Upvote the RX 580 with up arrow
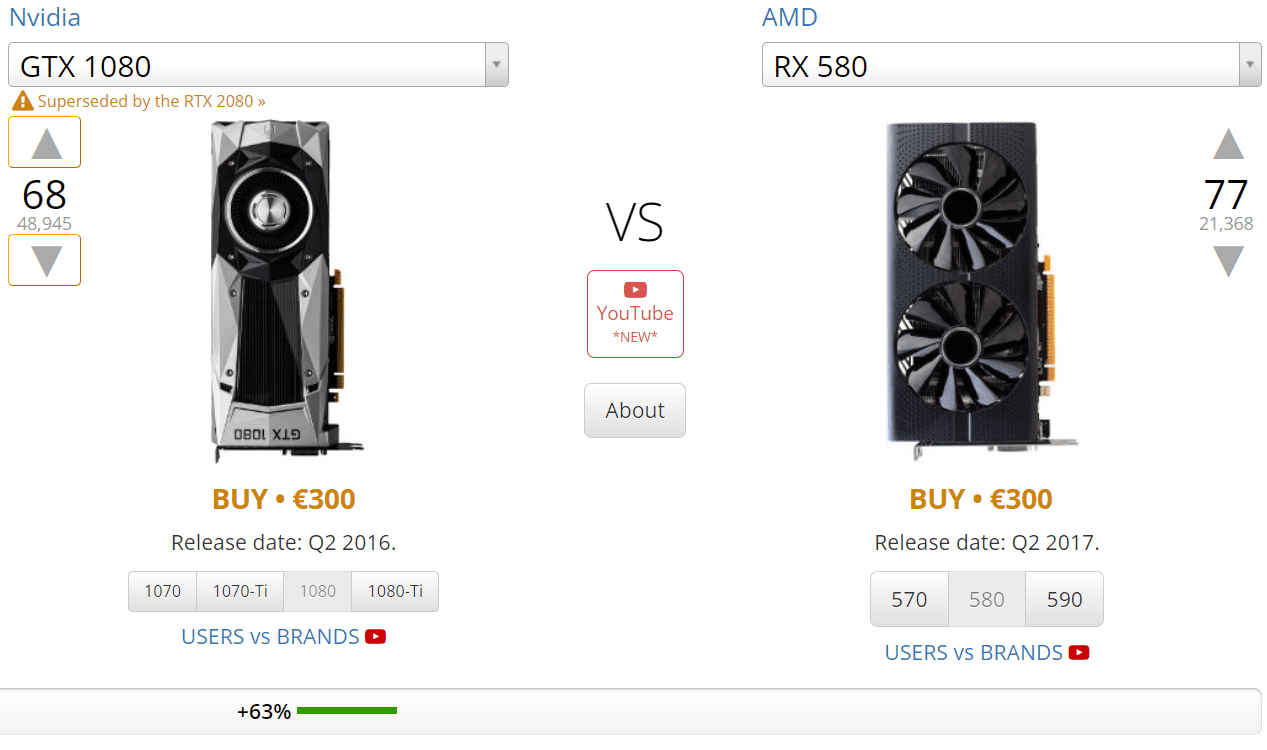 1228,144
